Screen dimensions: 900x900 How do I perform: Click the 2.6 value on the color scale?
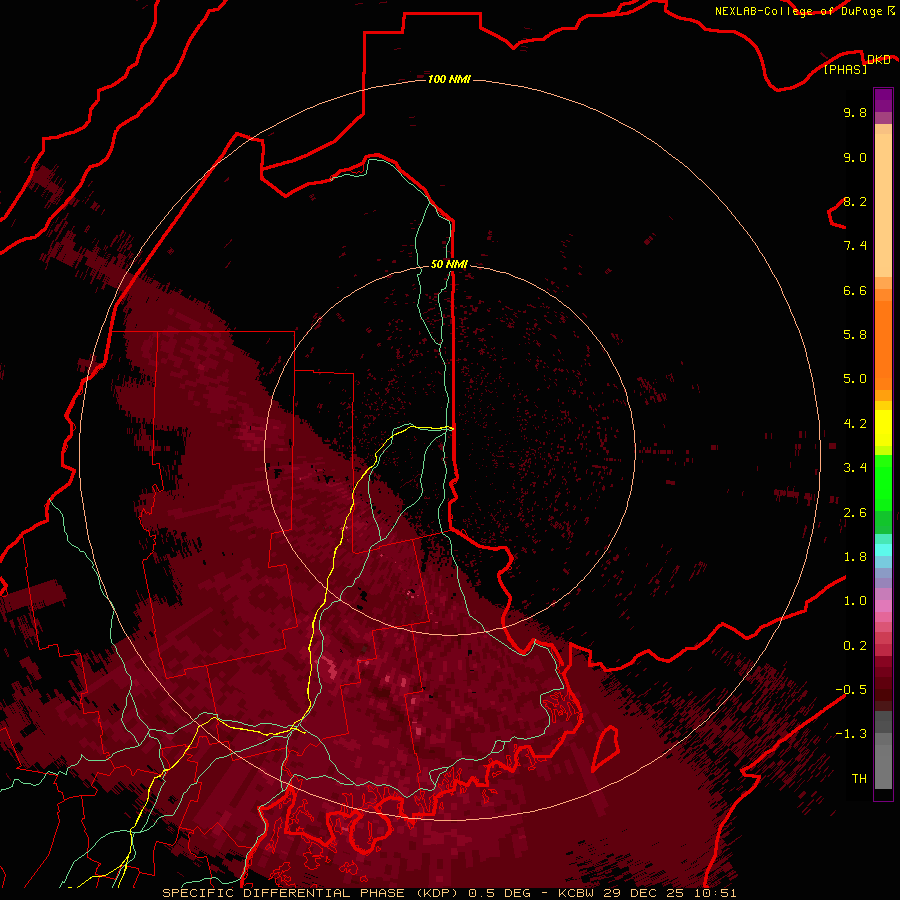[x=855, y=513]
